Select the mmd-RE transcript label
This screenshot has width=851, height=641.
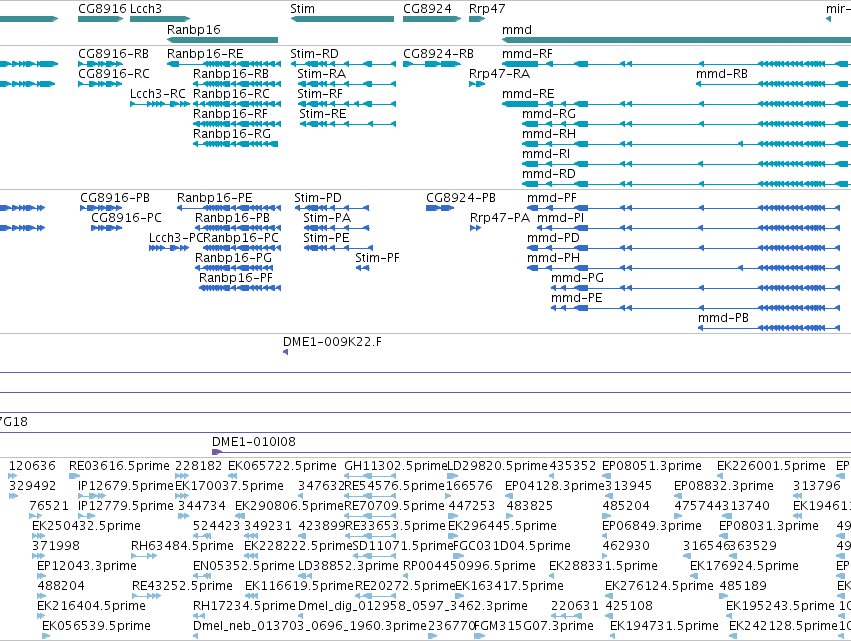click(528, 94)
